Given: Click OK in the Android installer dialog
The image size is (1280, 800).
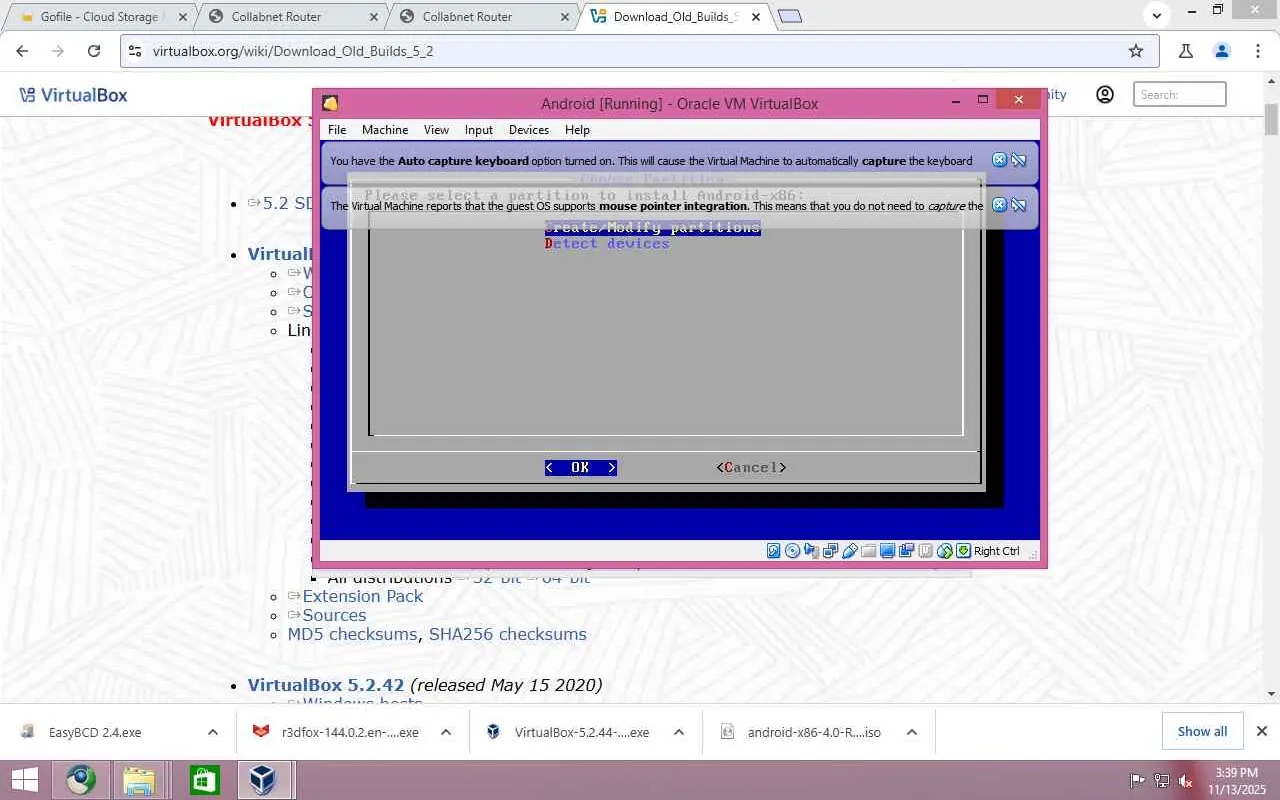Looking at the screenshot, I should [x=580, y=468].
